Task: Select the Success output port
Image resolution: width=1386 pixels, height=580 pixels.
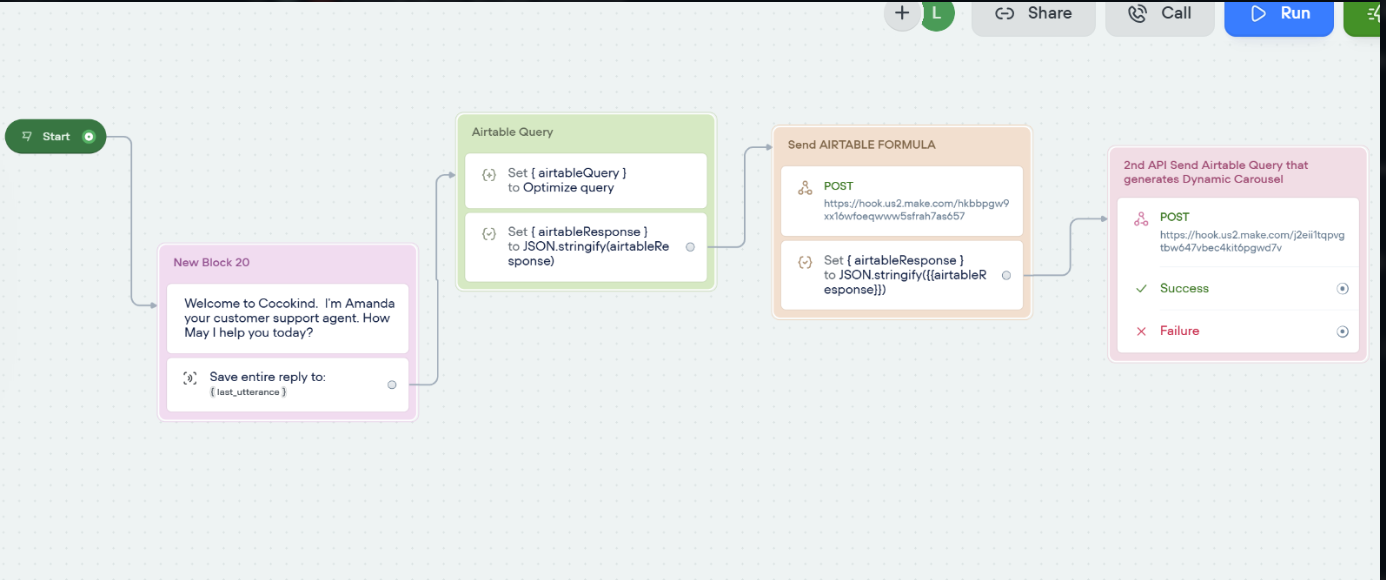Action: pos(1343,289)
